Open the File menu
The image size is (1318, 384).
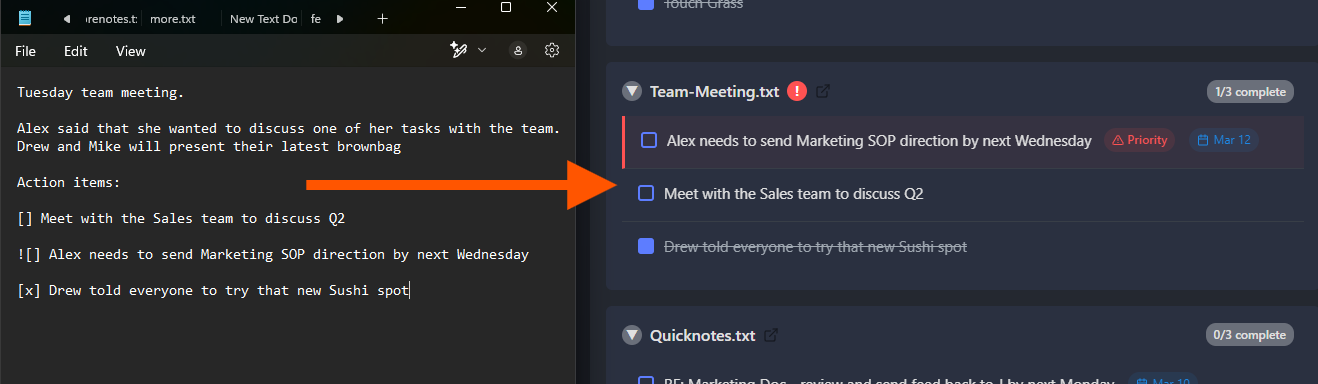coord(26,51)
